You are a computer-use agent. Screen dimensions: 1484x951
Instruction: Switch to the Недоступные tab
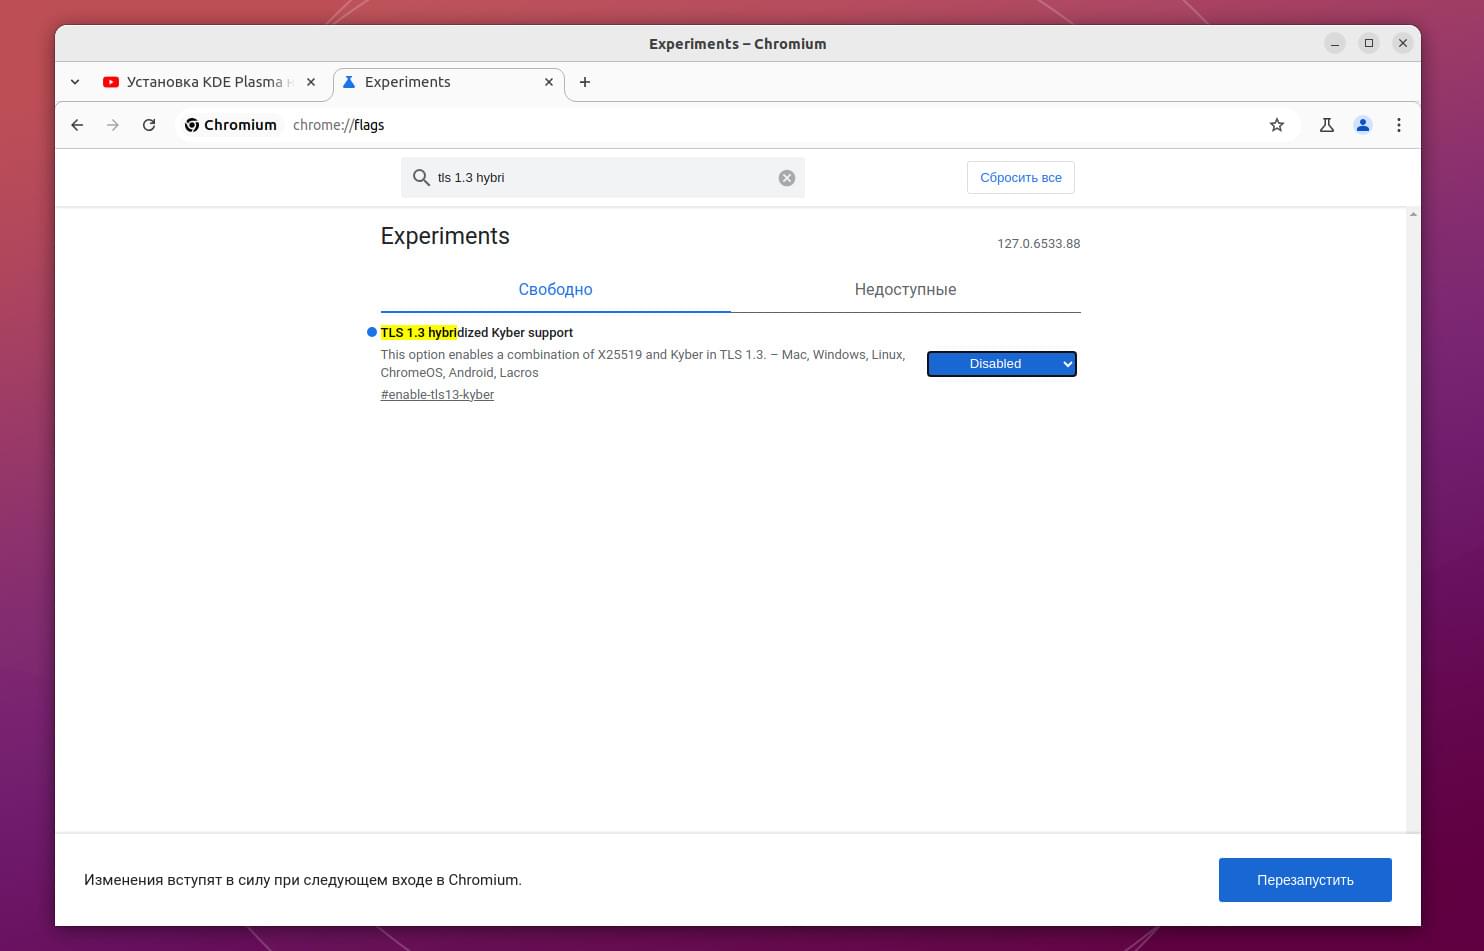point(905,290)
